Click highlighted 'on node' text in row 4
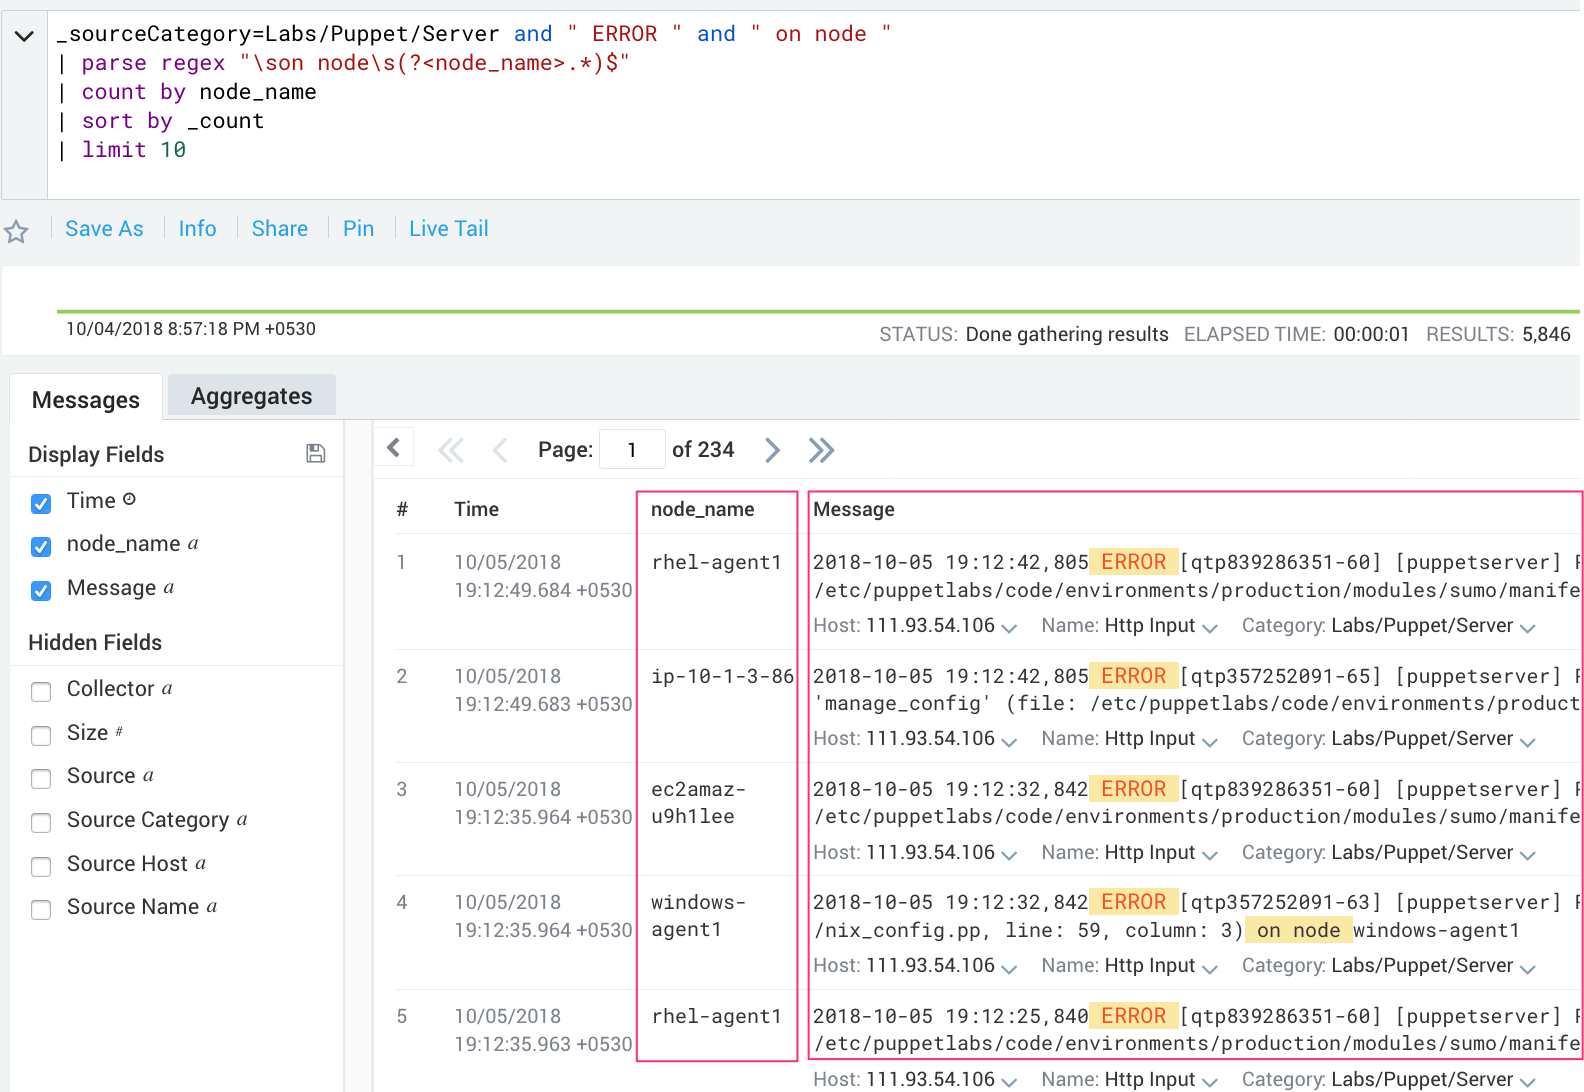Screen dimensions: 1584x1092 (1298, 930)
